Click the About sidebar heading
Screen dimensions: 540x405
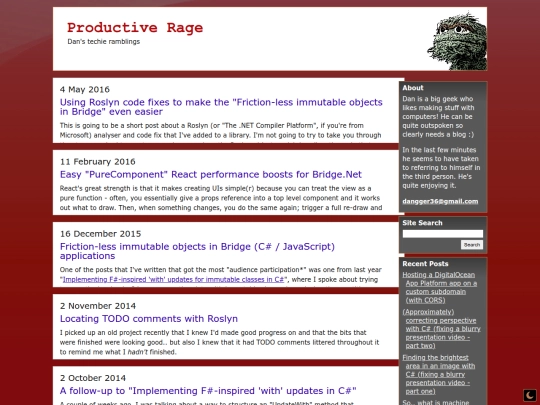click(413, 88)
